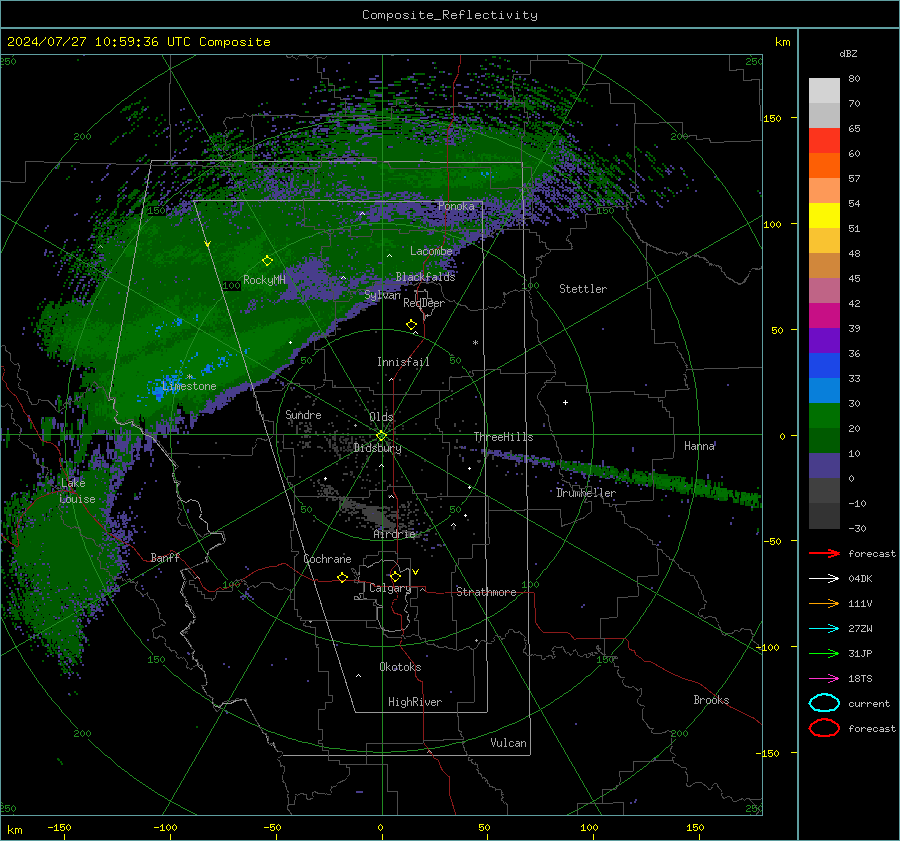Screen dimensions: 900x841
Task: Select the orange 111V arrow legend entry
Action: [824, 603]
